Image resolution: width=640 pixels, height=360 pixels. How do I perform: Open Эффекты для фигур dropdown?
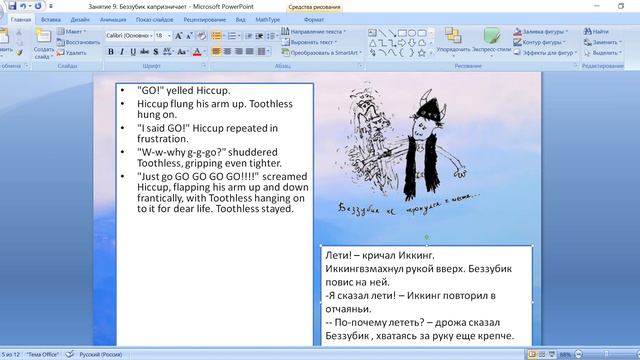pyautogui.click(x=545, y=53)
